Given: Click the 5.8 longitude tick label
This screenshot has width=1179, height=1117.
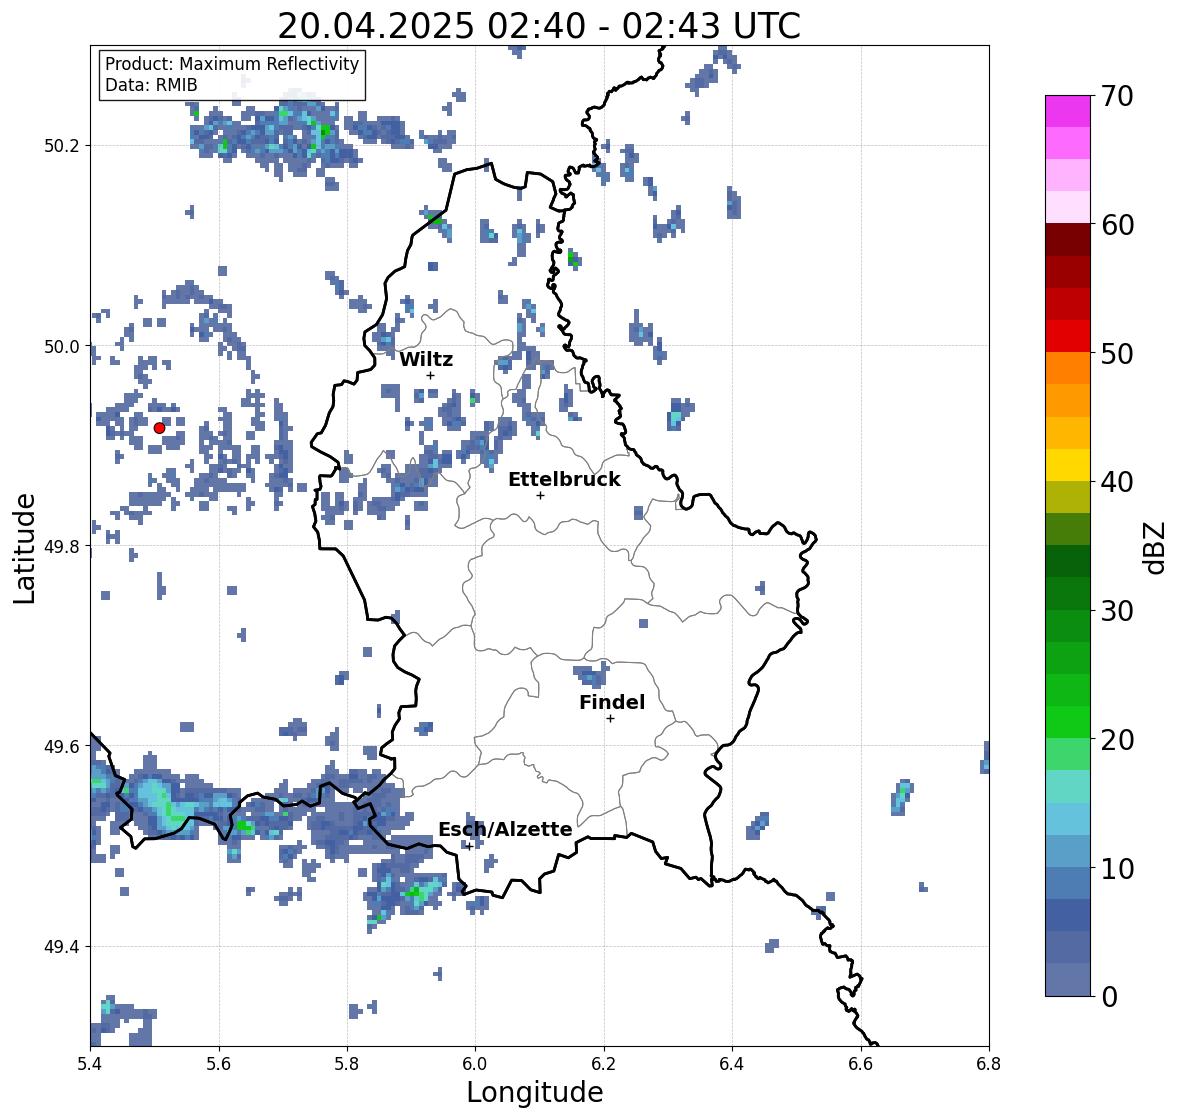Looking at the screenshot, I should click(x=347, y=1064).
